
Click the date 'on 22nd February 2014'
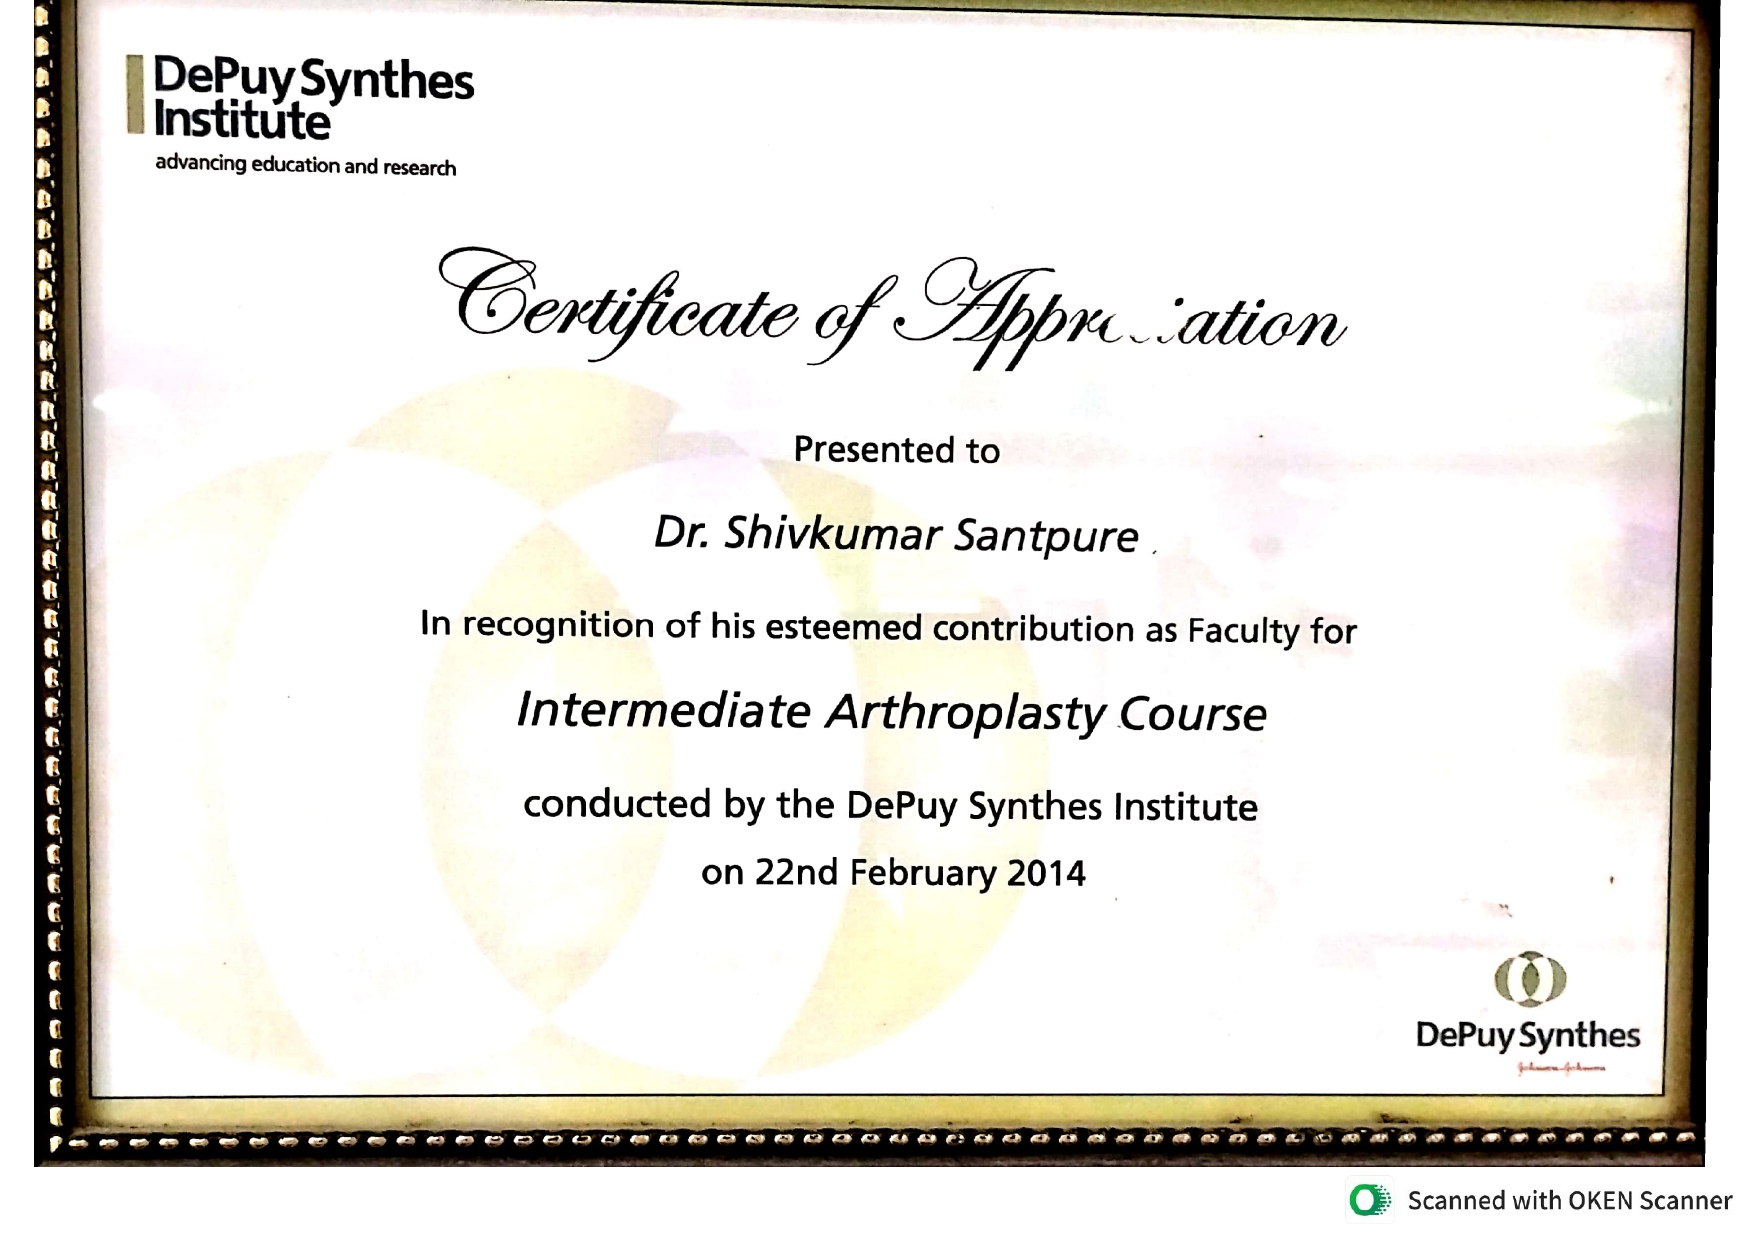click(893, 873)
